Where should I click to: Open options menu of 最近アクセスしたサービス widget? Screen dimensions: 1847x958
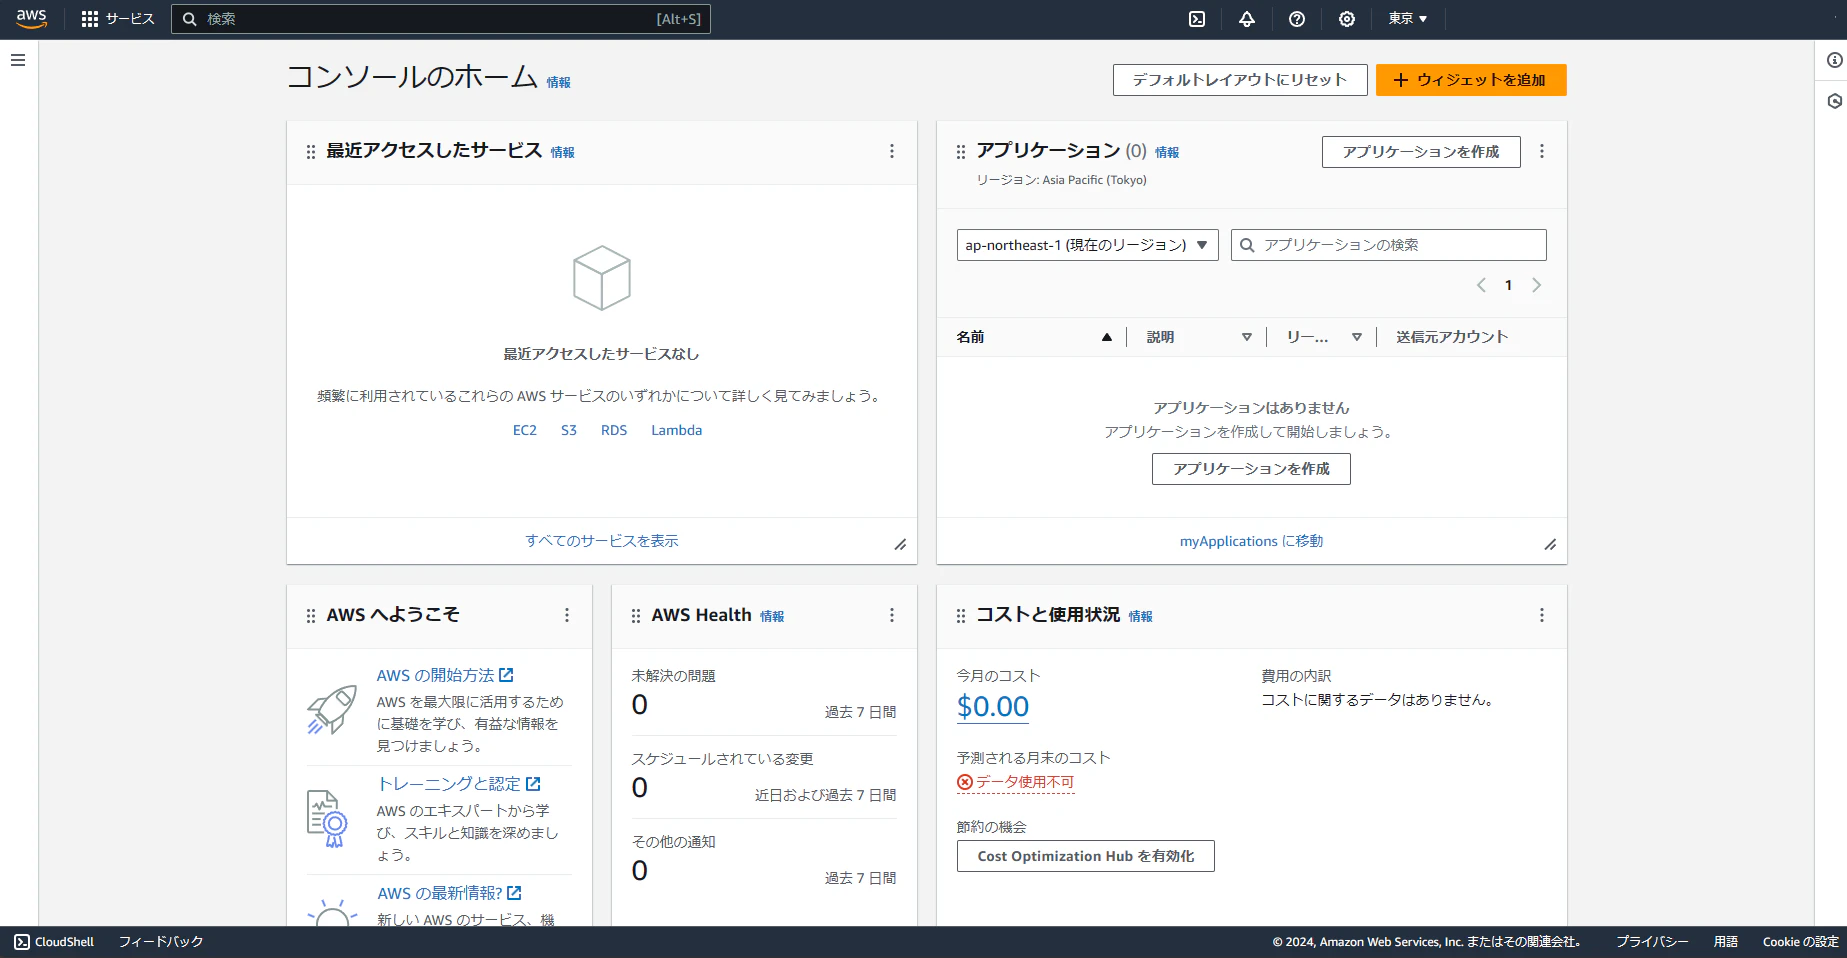click(x=892, y=151)
